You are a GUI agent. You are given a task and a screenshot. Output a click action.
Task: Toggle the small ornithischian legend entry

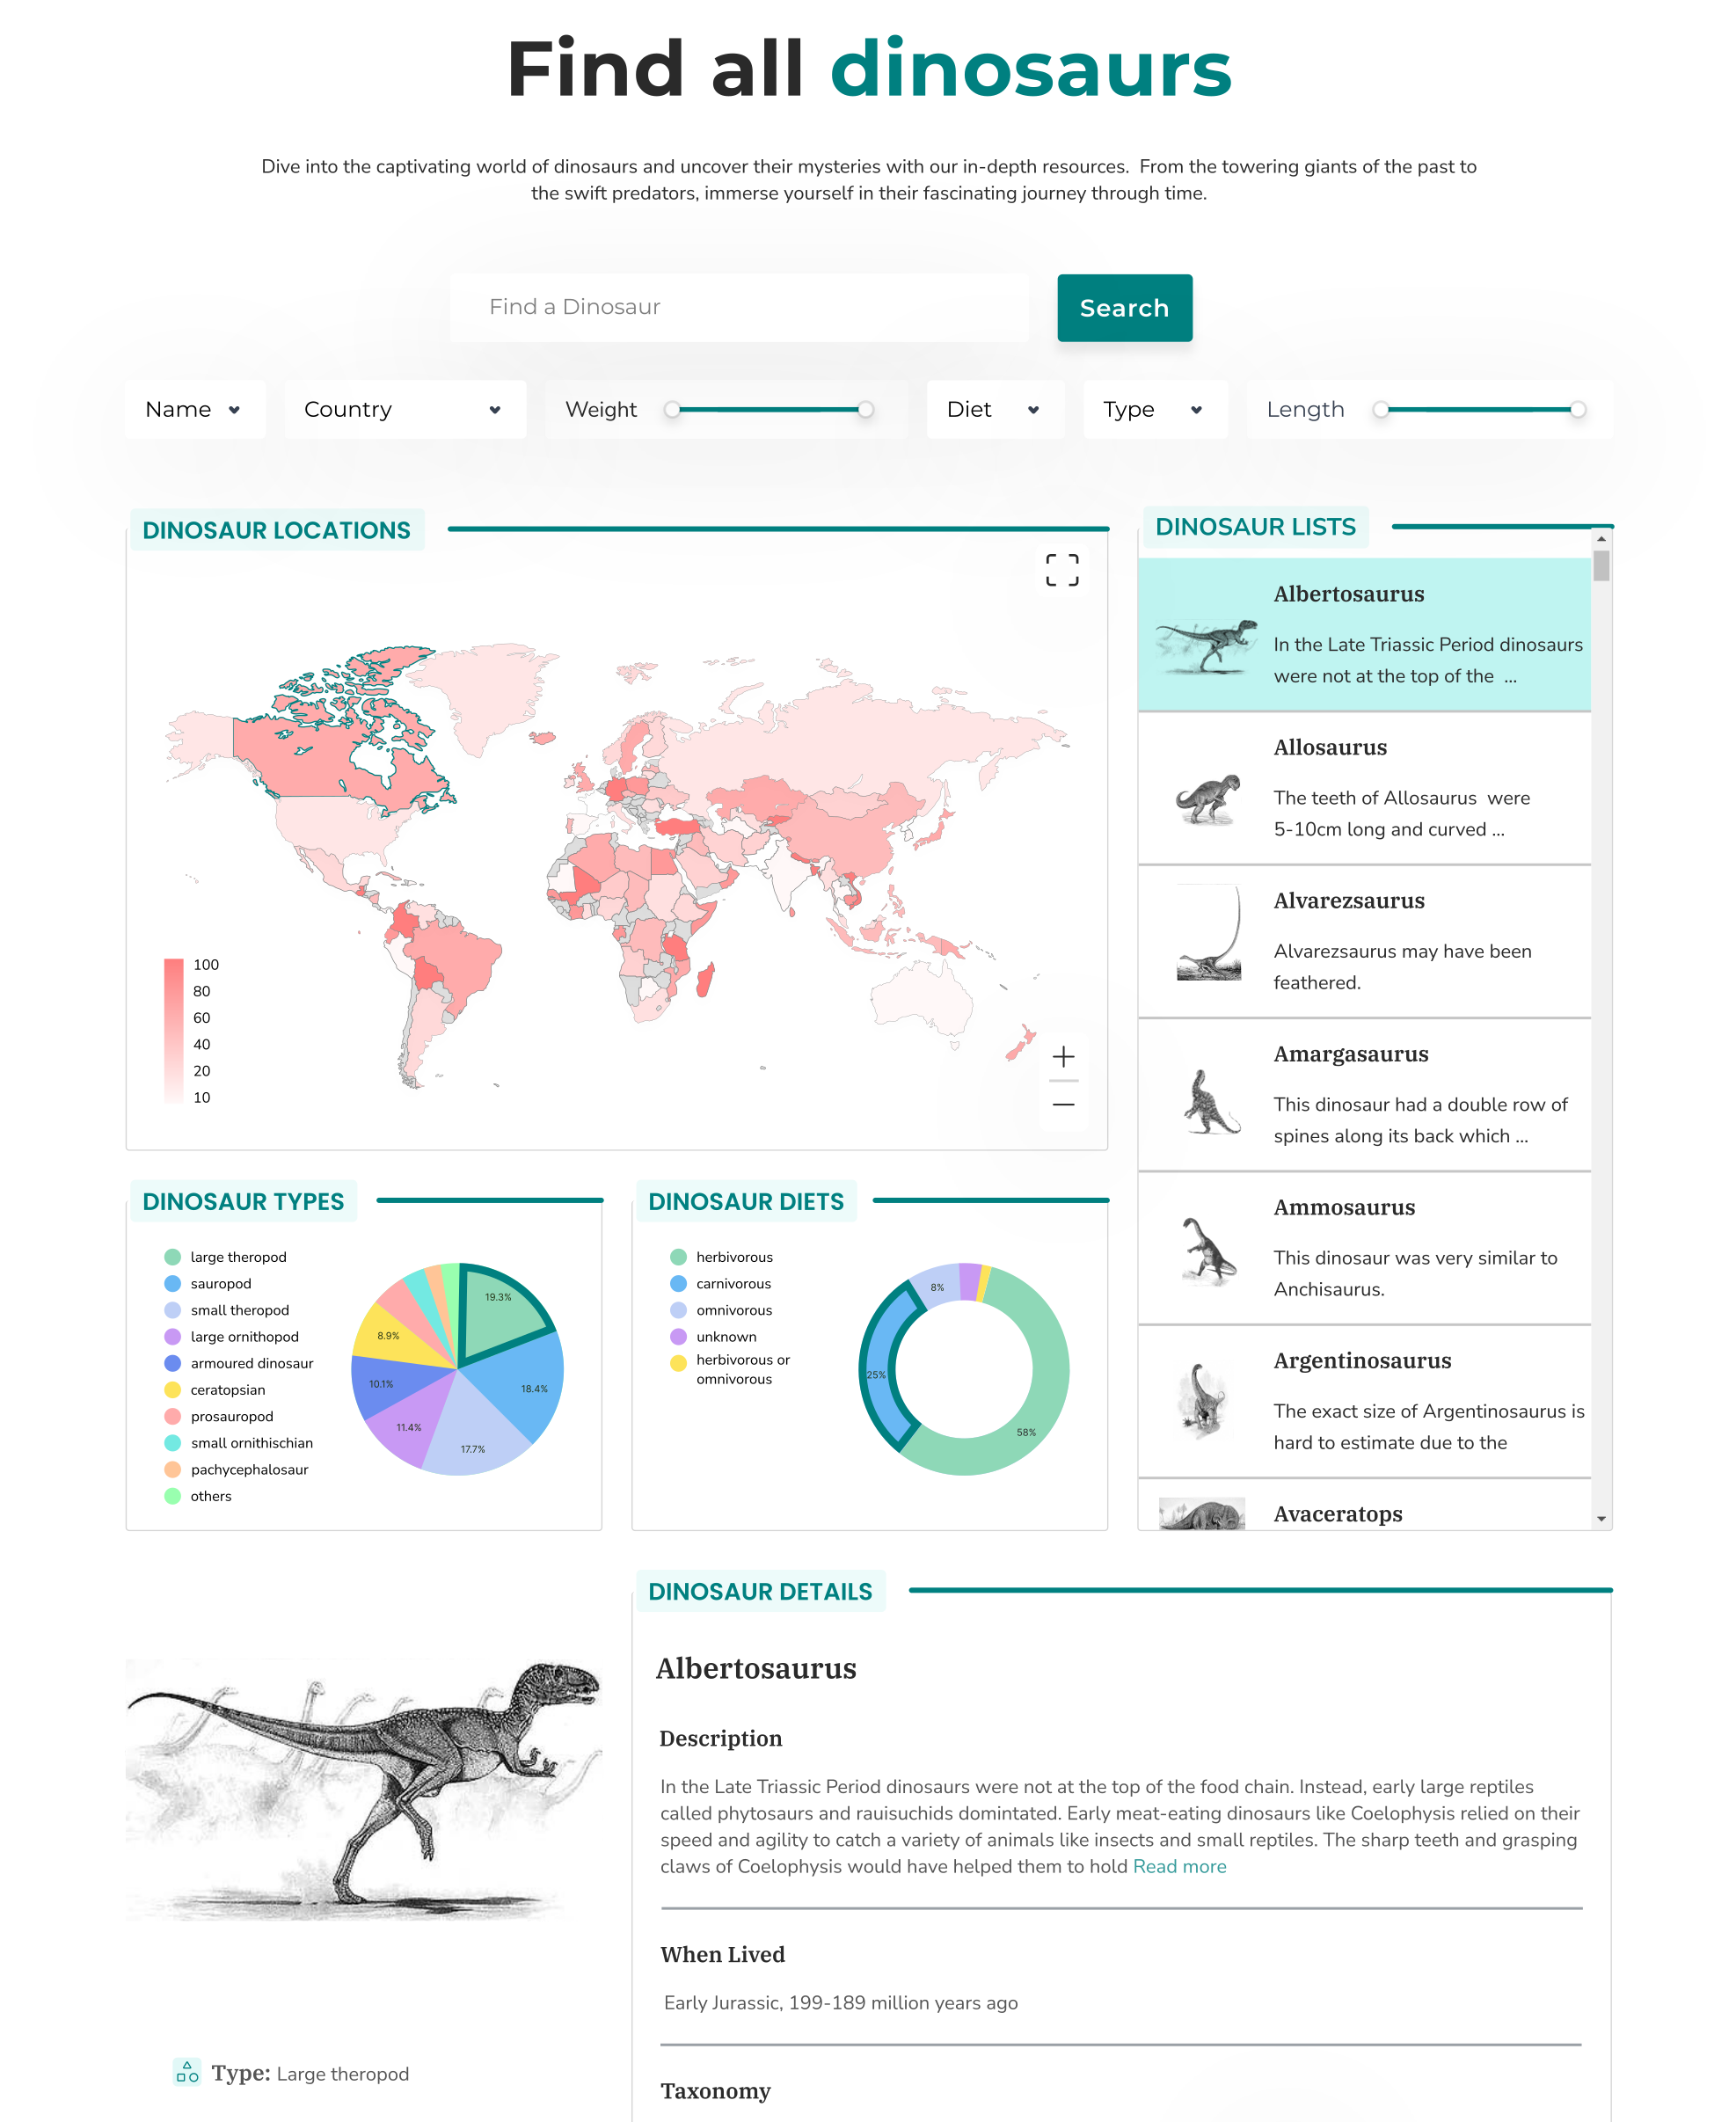click(239, 1442)
